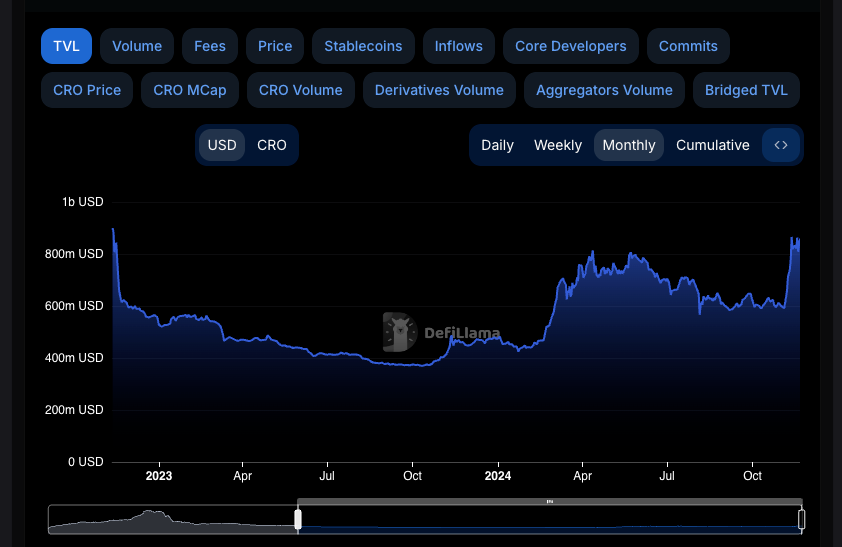Toggle the Stablecoins metric chip
The image size is (842, 547).
coord(363,46)
